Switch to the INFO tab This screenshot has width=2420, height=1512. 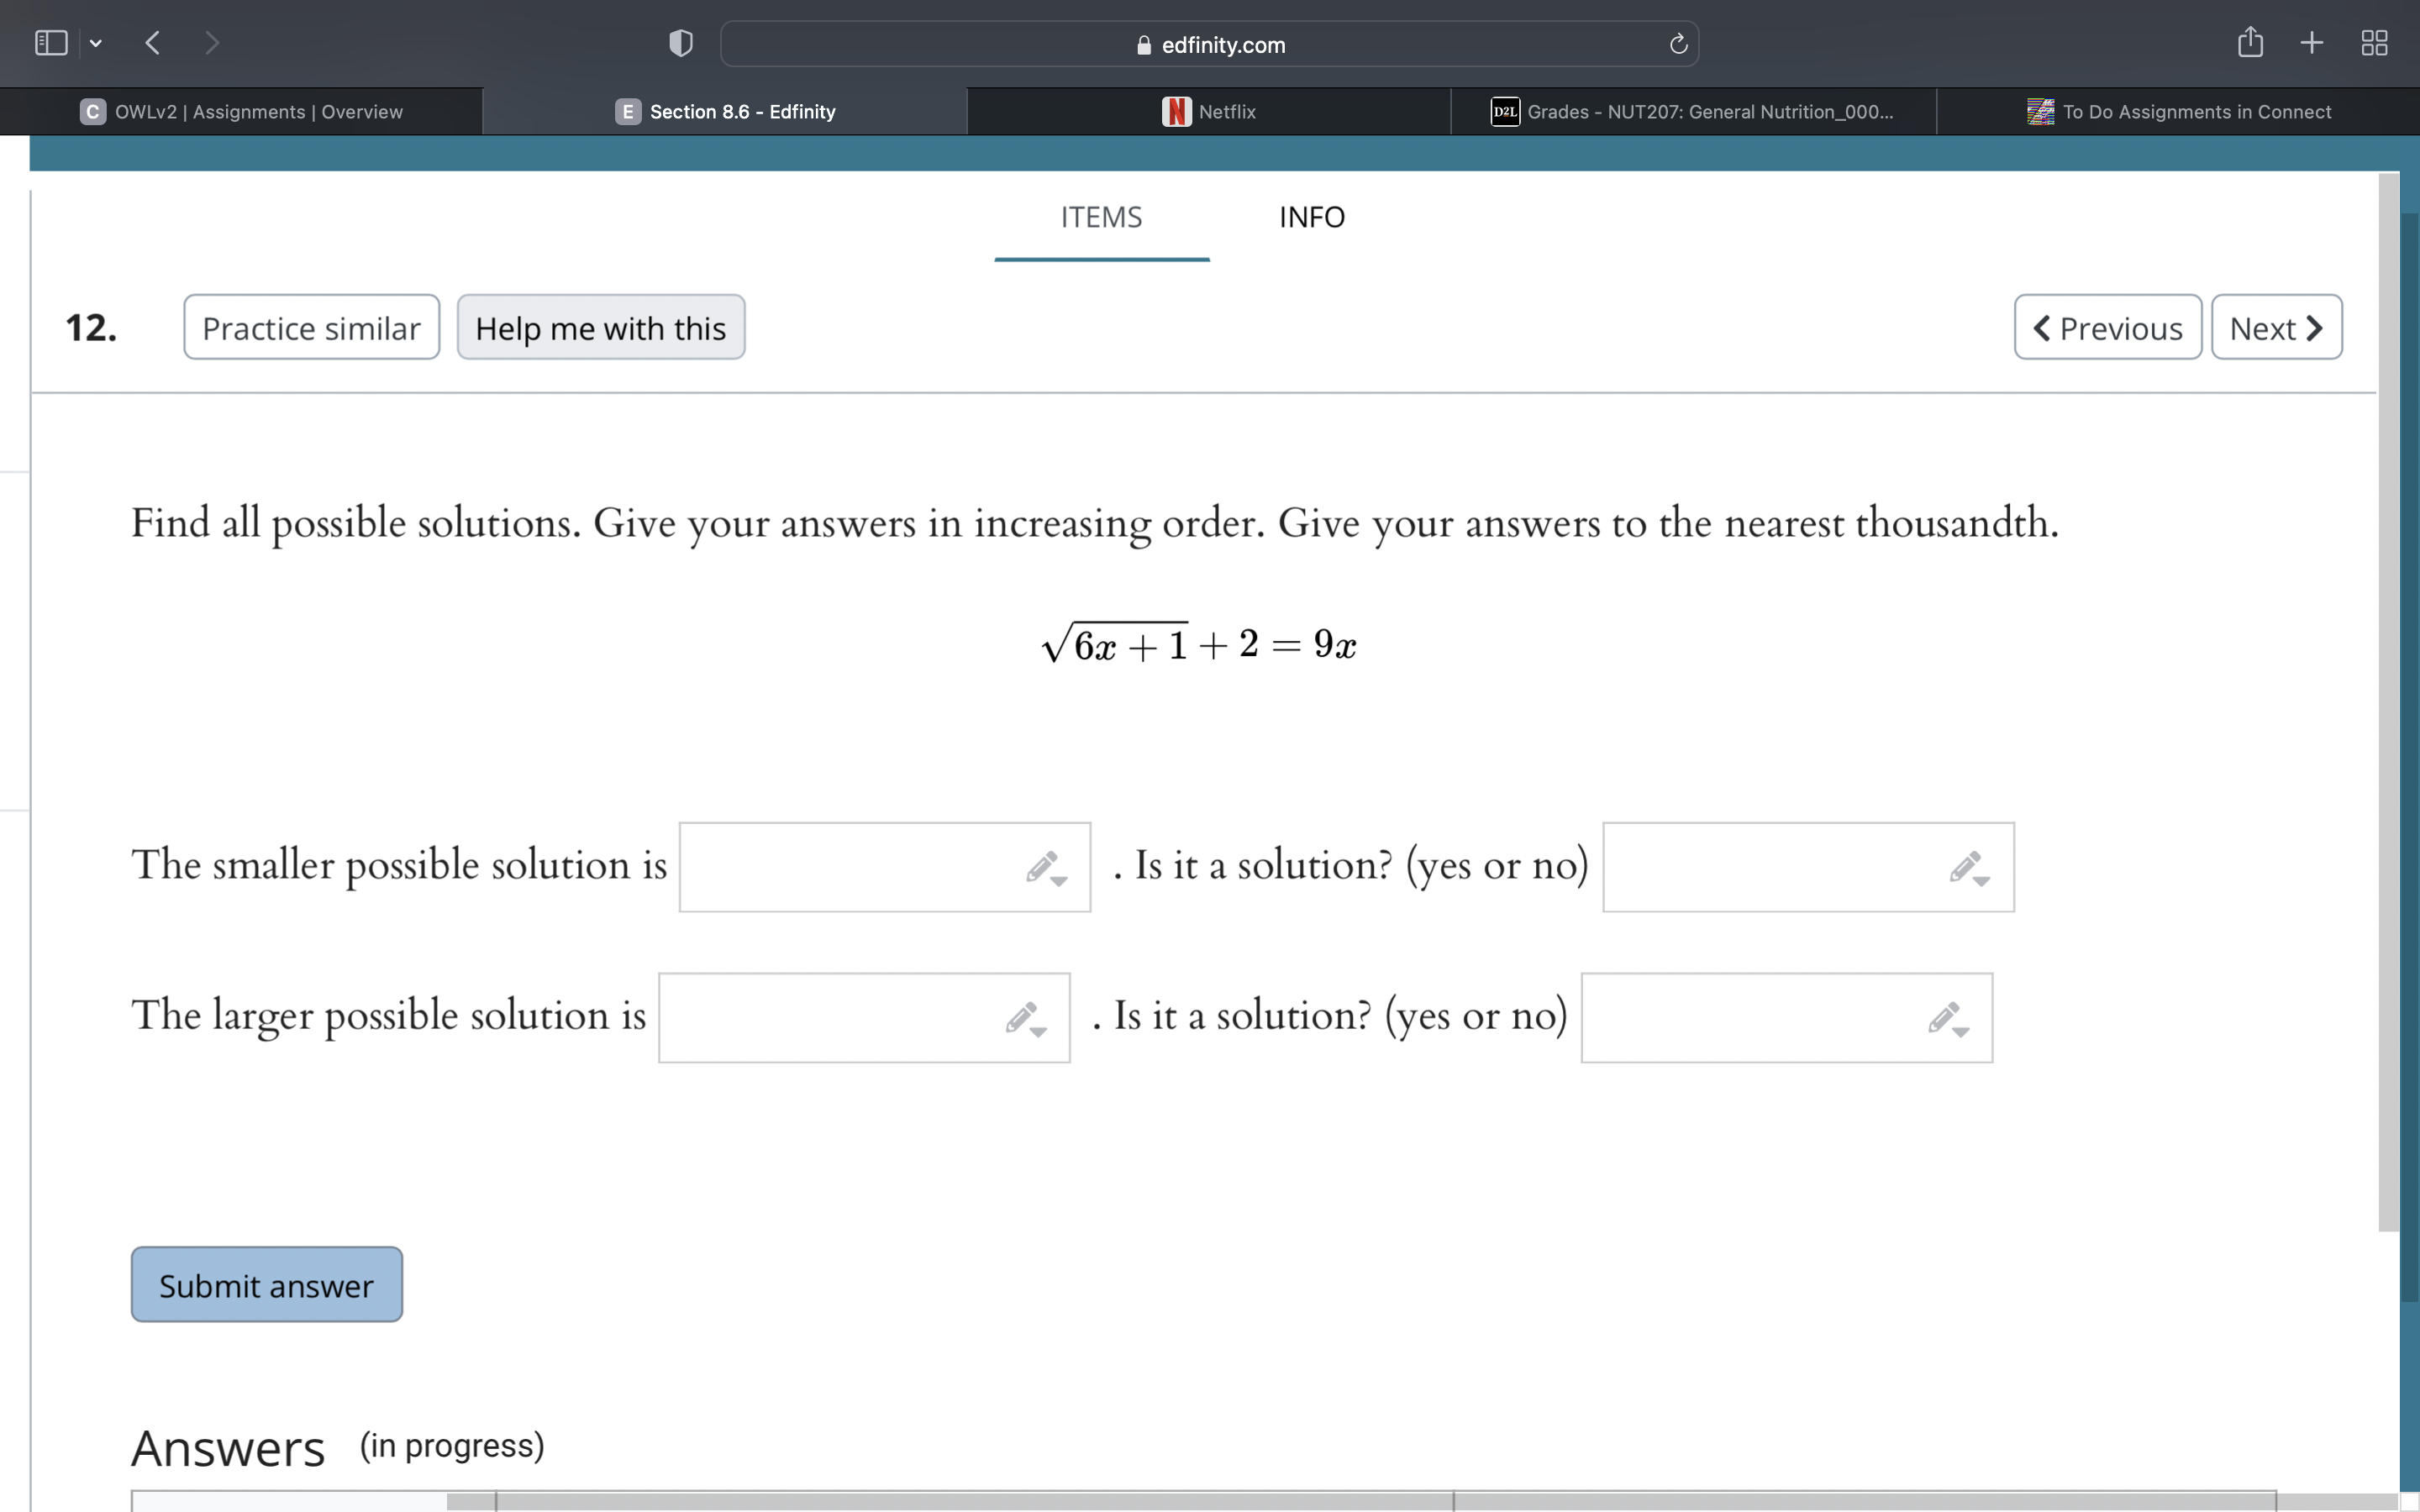click(1311, 217)
